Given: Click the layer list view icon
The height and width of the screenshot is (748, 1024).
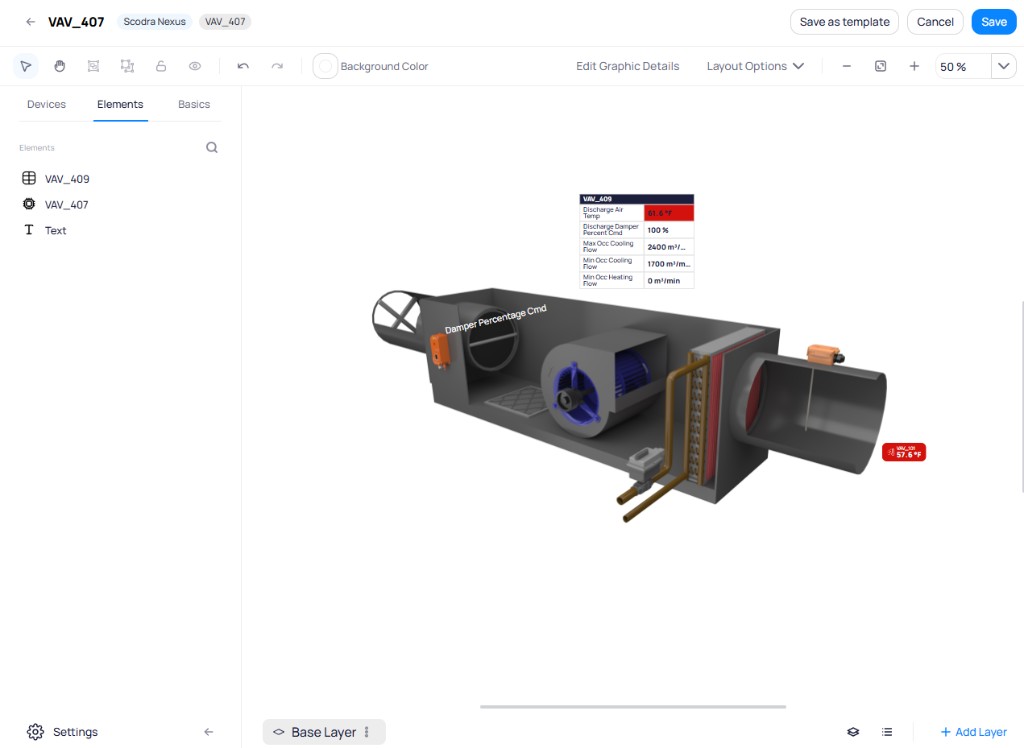Looking at the screenshot, I should (887, 732).
